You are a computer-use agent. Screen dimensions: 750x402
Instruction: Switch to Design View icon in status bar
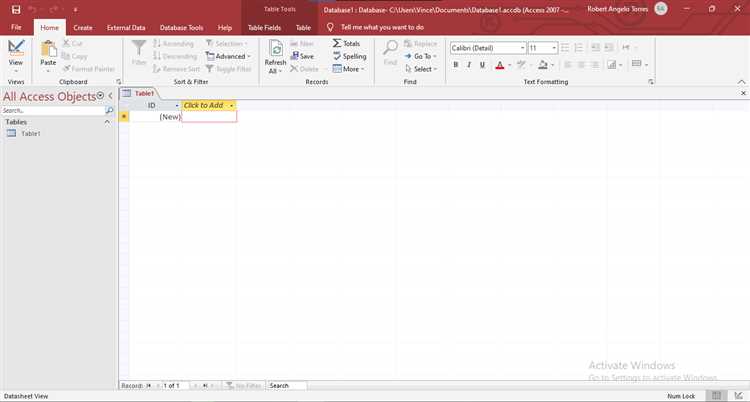pos(739,396)
